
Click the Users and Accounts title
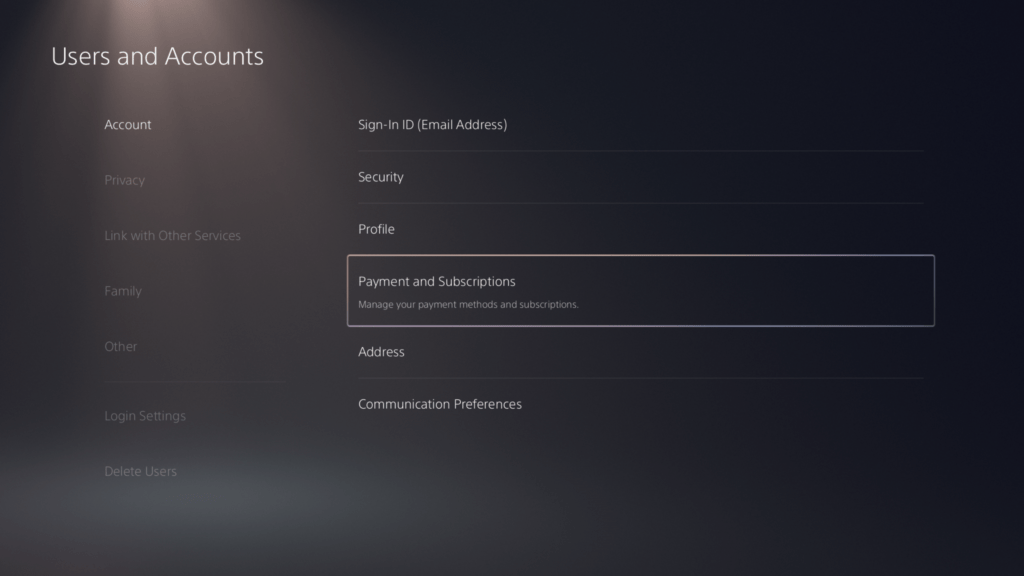tap(157, 56)
